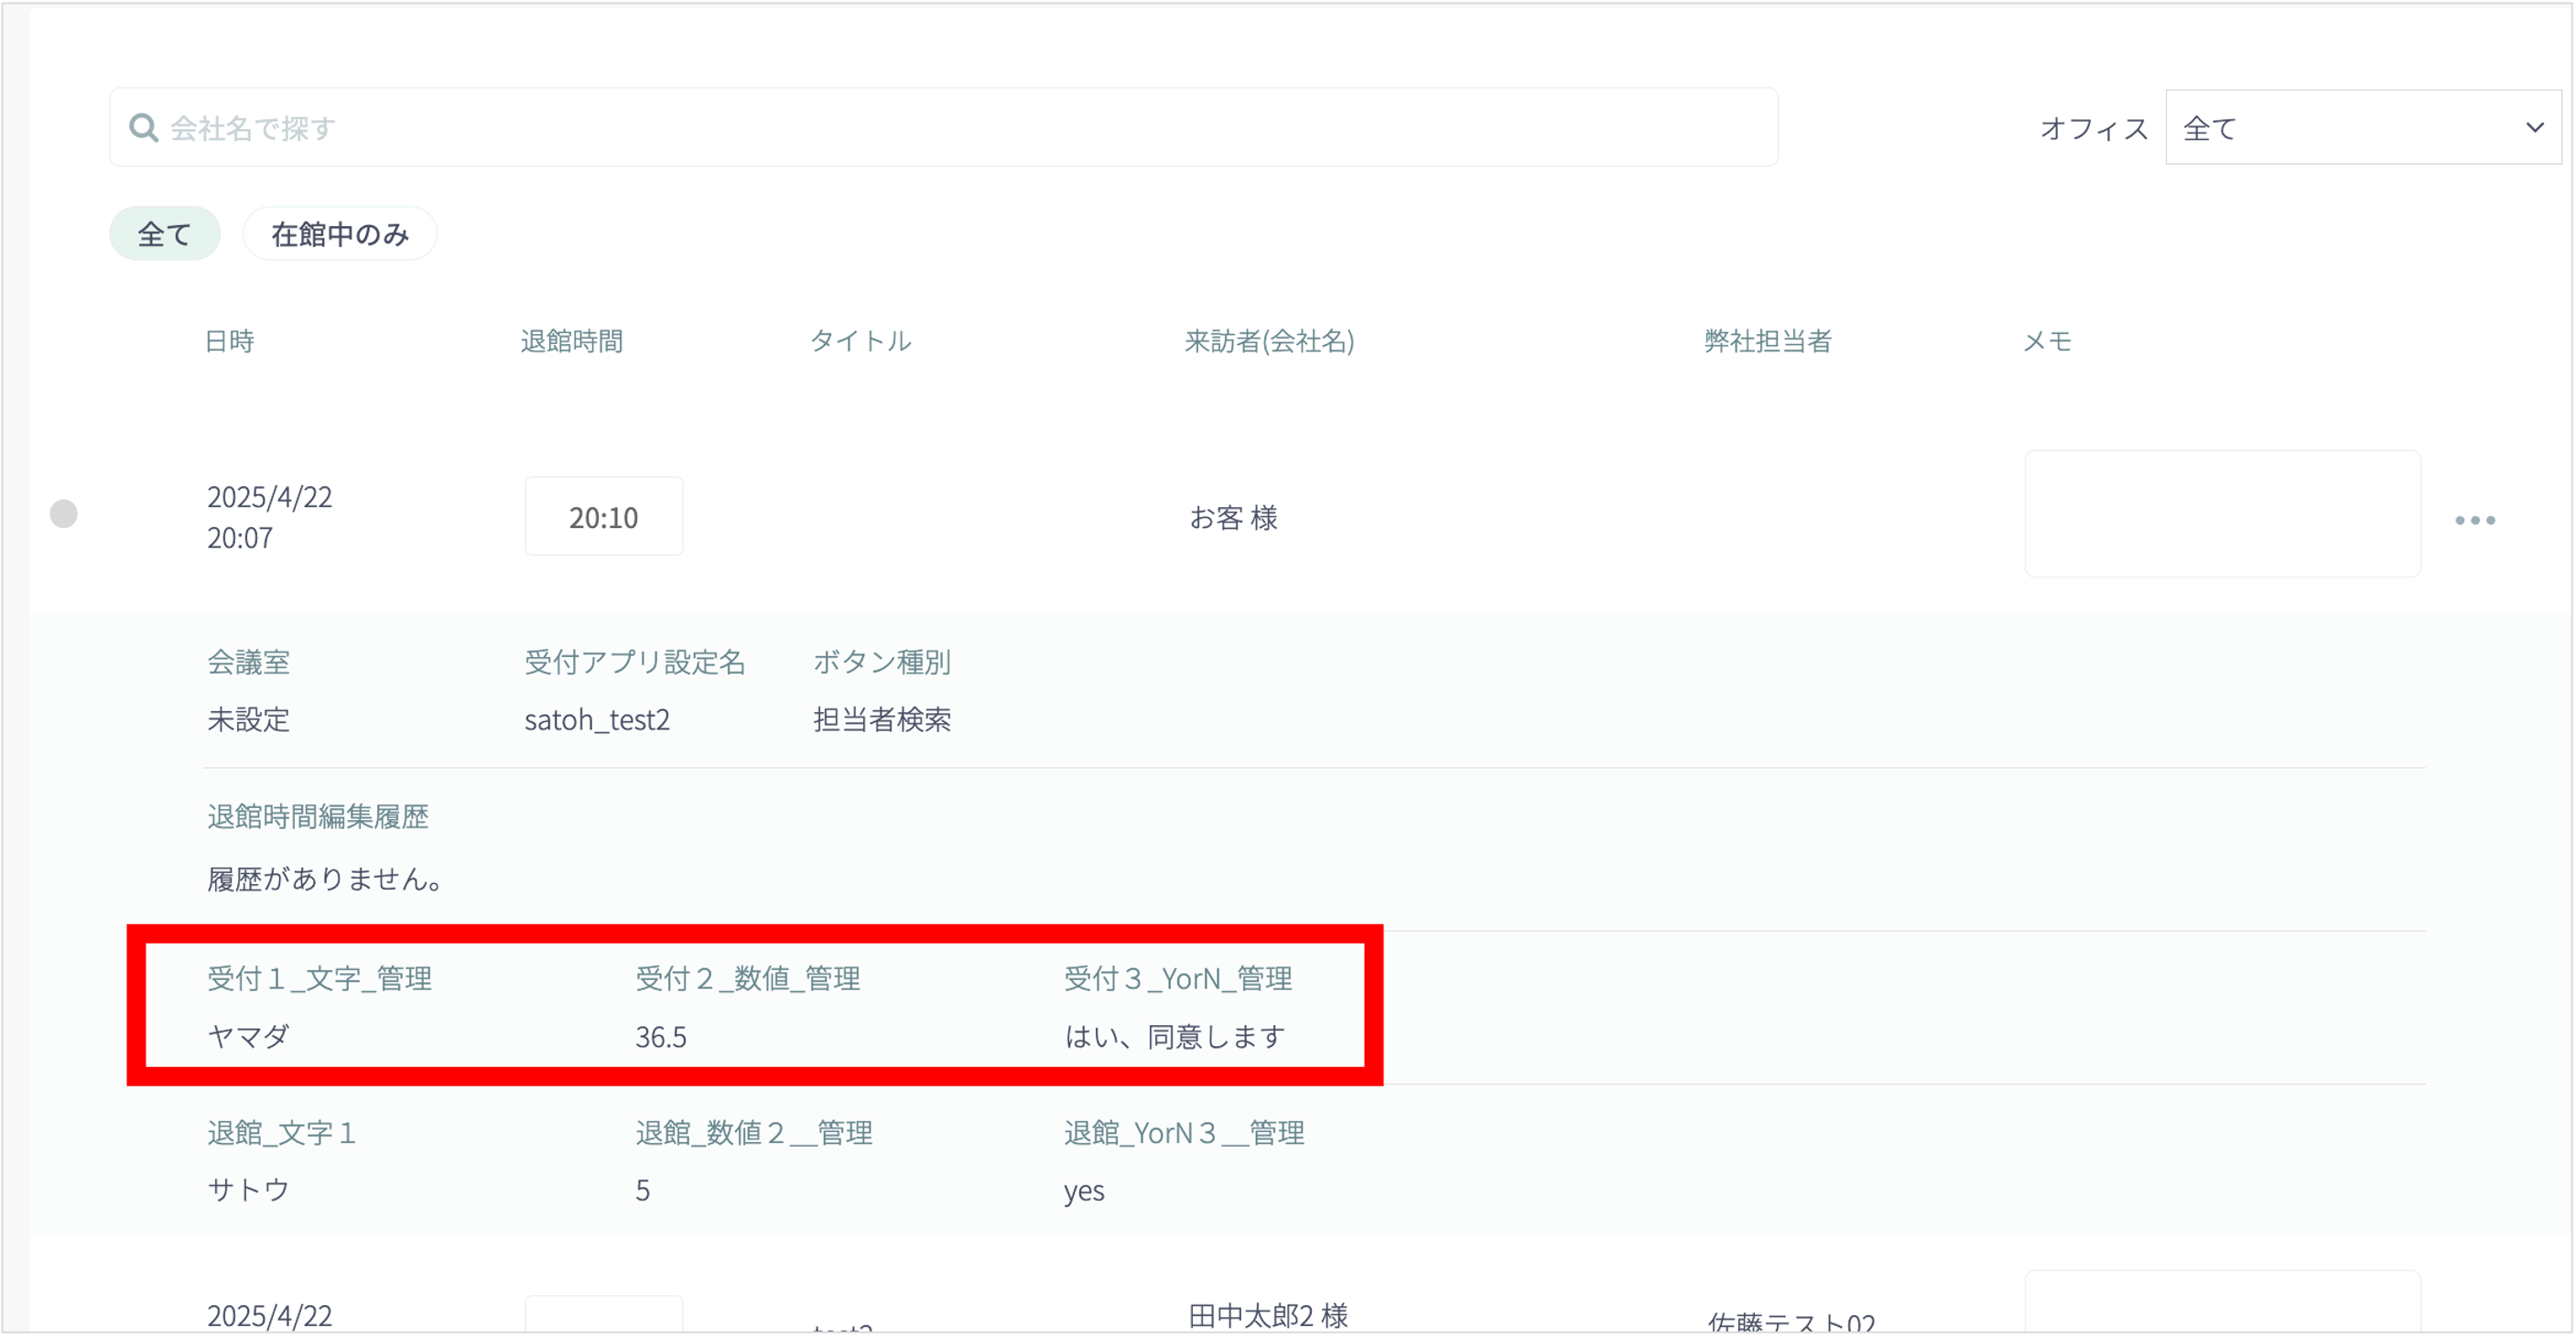Click the 36.5 value
2576x1338 pixels.
click(x=661, y=1037)
